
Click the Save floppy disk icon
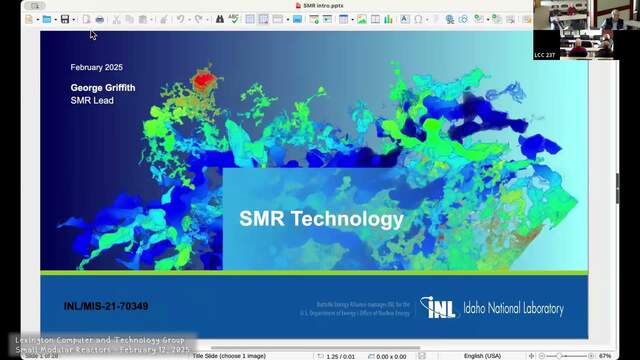(65, 19)
